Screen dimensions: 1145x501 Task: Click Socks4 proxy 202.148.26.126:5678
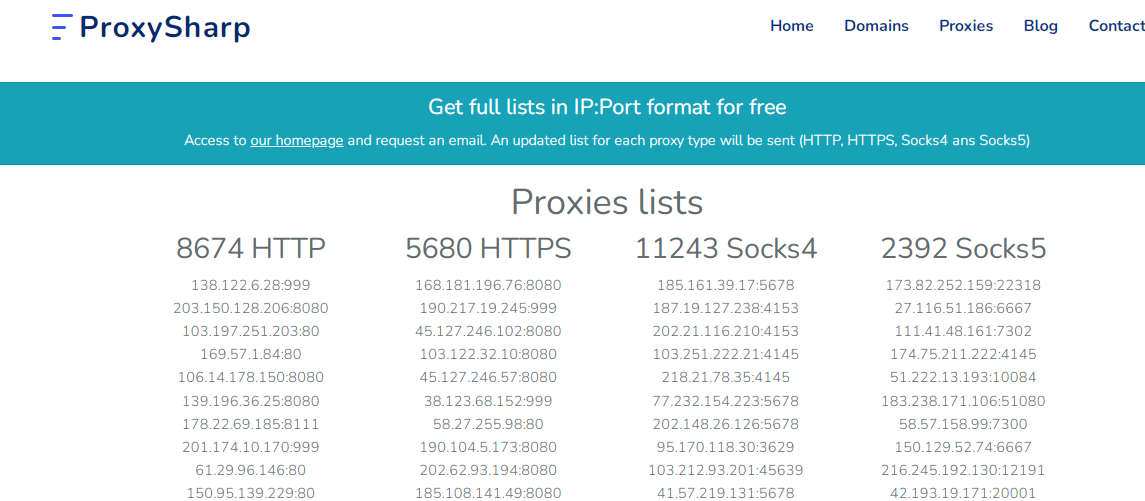(726, 424)
